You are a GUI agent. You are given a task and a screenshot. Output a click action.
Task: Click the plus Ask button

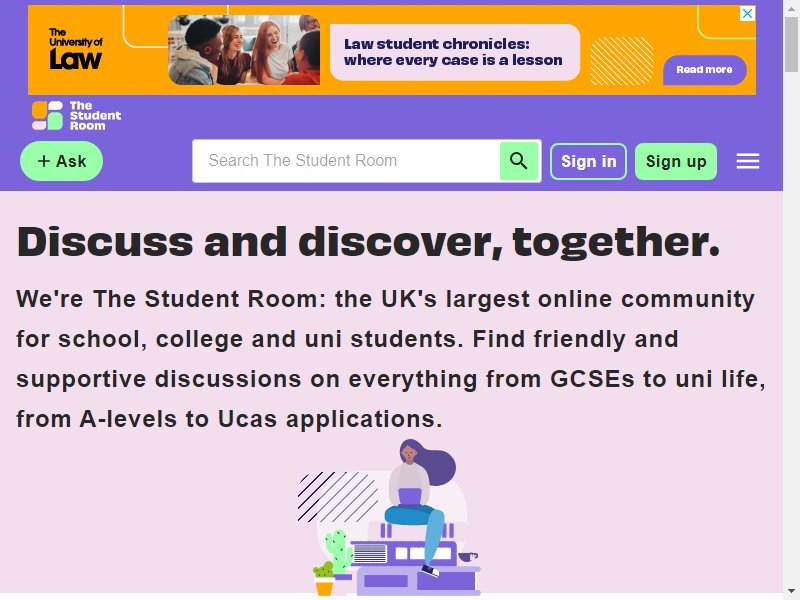tap(61, 161)
